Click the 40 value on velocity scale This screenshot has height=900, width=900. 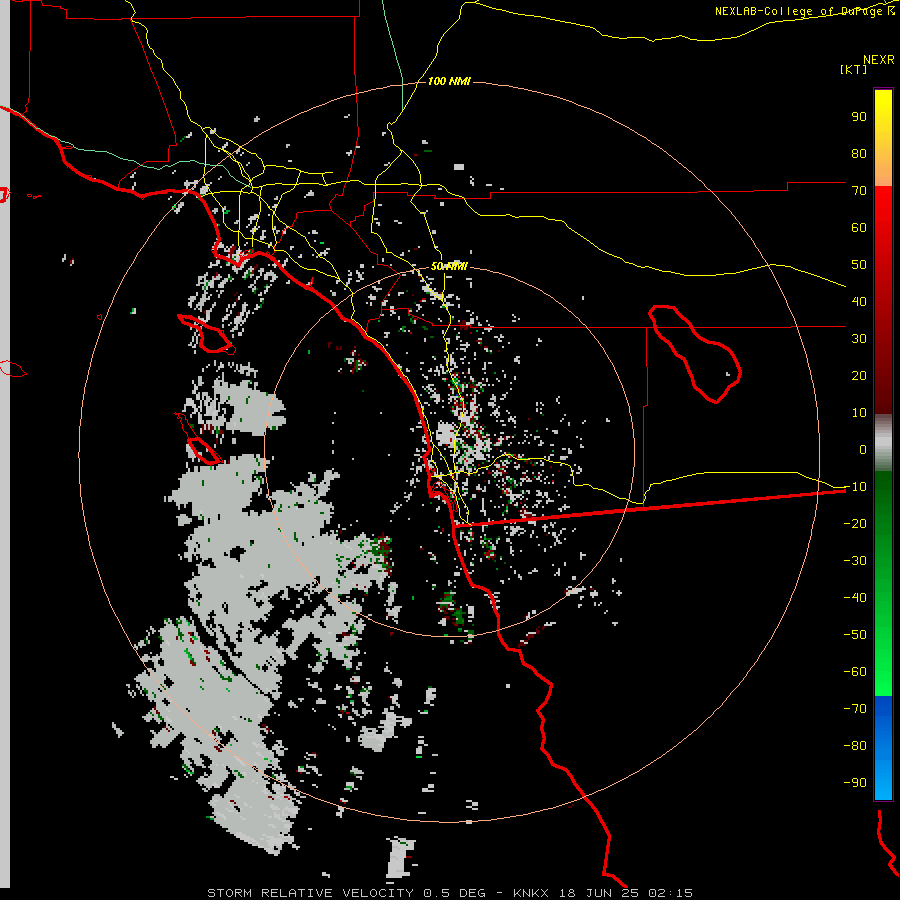(859, 302)
